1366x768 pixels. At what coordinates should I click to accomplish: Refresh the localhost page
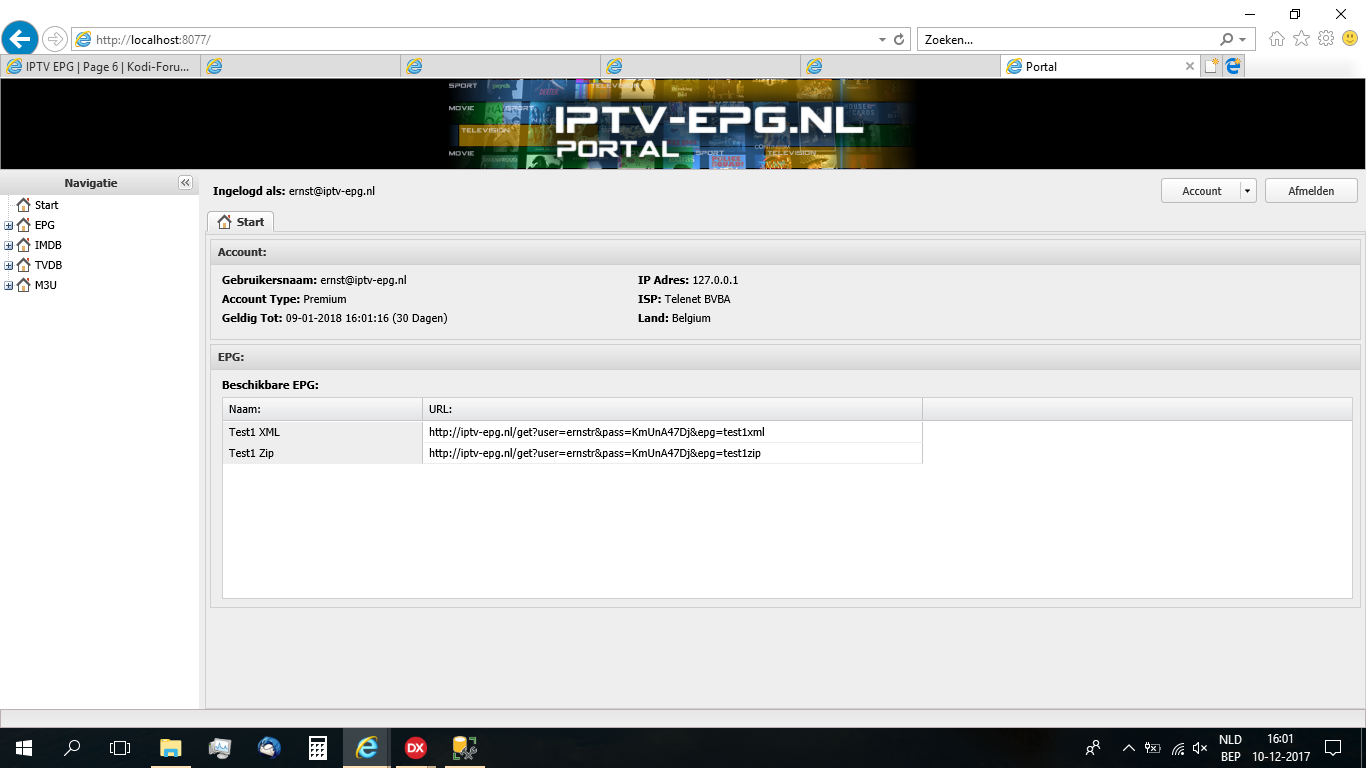899,40
